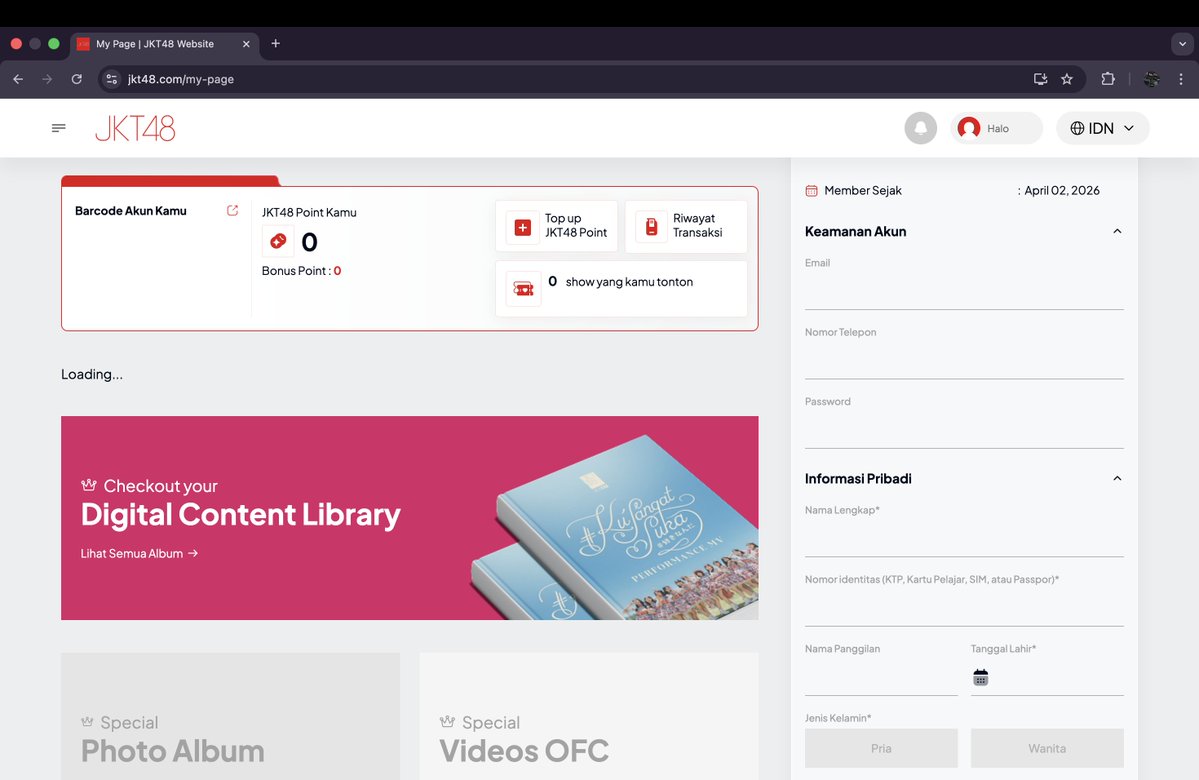
Task: Bookmark this page with star icon
Action: [1067, 79]
